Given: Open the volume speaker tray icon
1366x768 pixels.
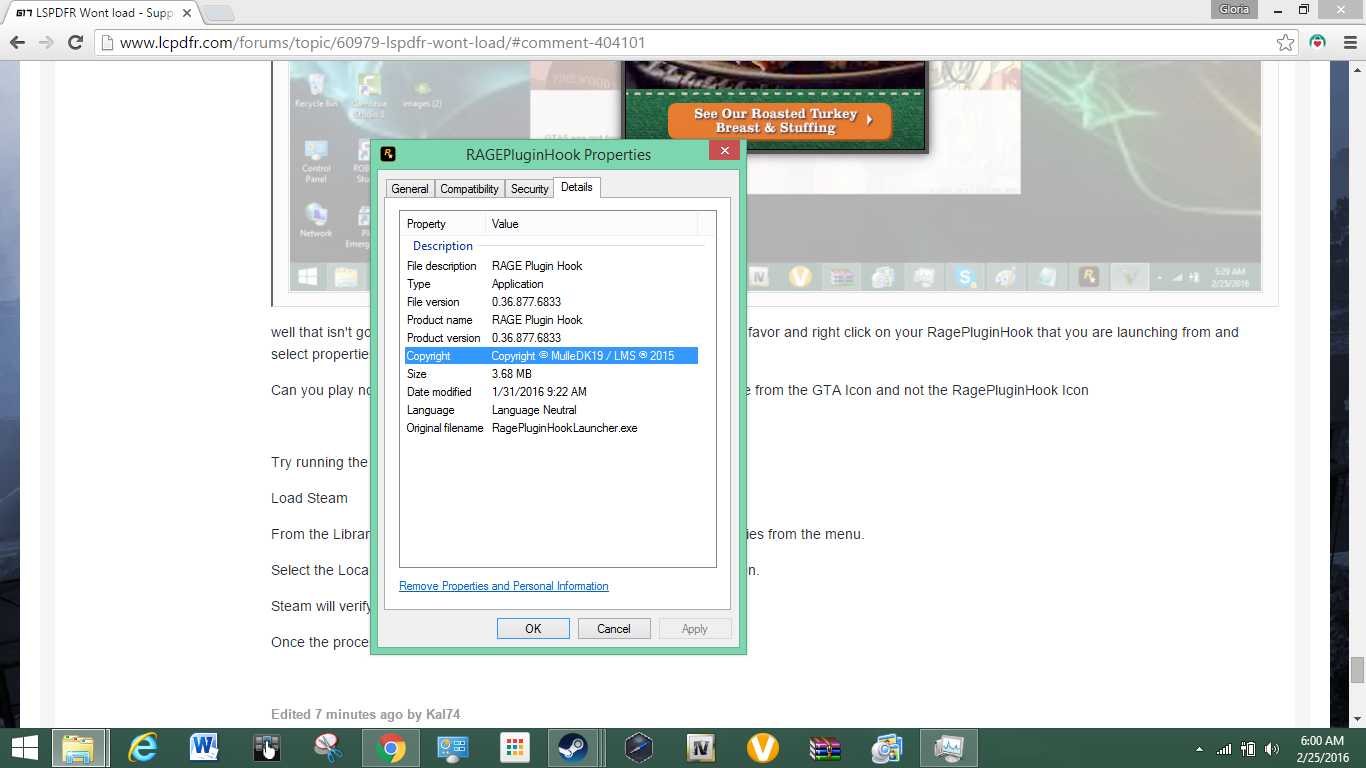Looking at the screenshot, I should [1272, 749].
